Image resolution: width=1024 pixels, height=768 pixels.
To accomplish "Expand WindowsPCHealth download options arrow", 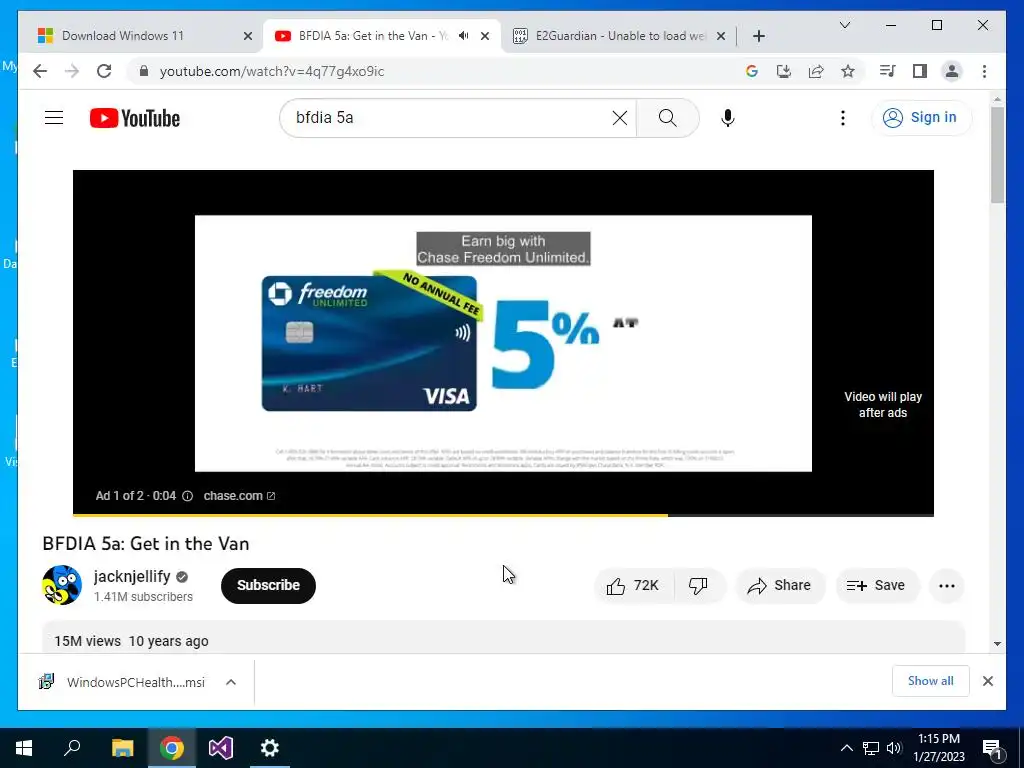I will [x=231, y=682].
